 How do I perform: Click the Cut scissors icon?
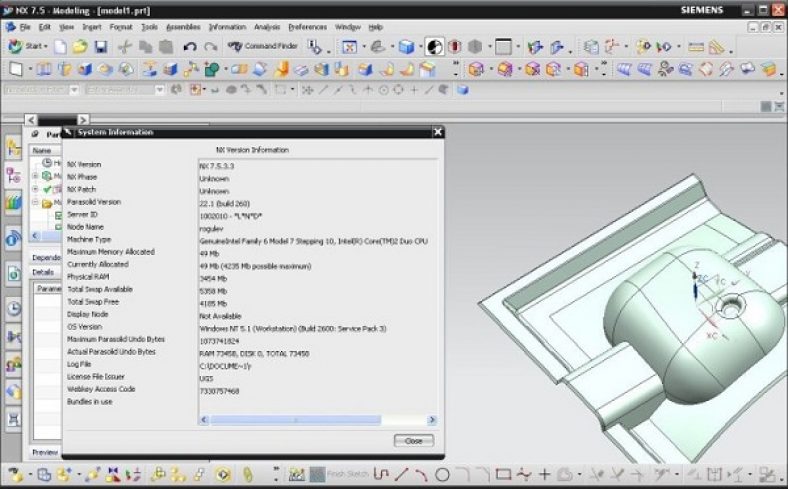[x=124, y=47]
